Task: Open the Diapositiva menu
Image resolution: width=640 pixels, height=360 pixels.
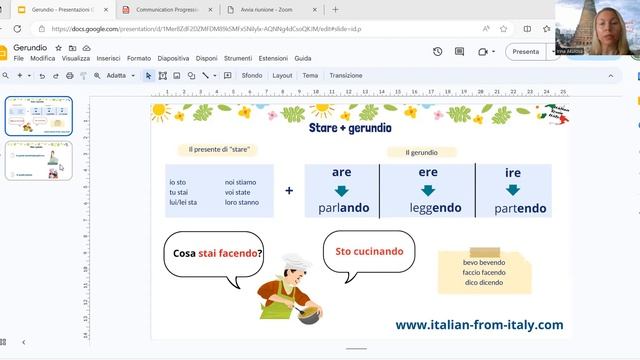Action: [173, 58]
